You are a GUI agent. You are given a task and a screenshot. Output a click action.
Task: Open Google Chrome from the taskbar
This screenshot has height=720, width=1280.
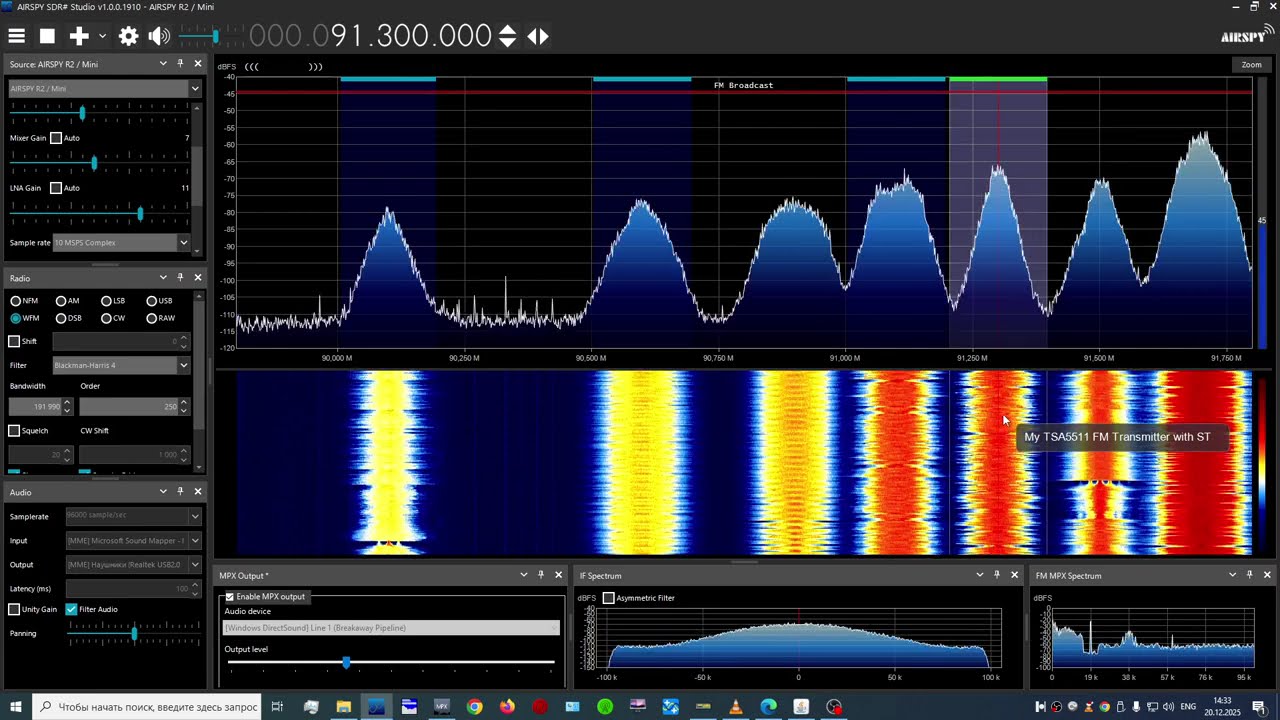click(474, 707)
